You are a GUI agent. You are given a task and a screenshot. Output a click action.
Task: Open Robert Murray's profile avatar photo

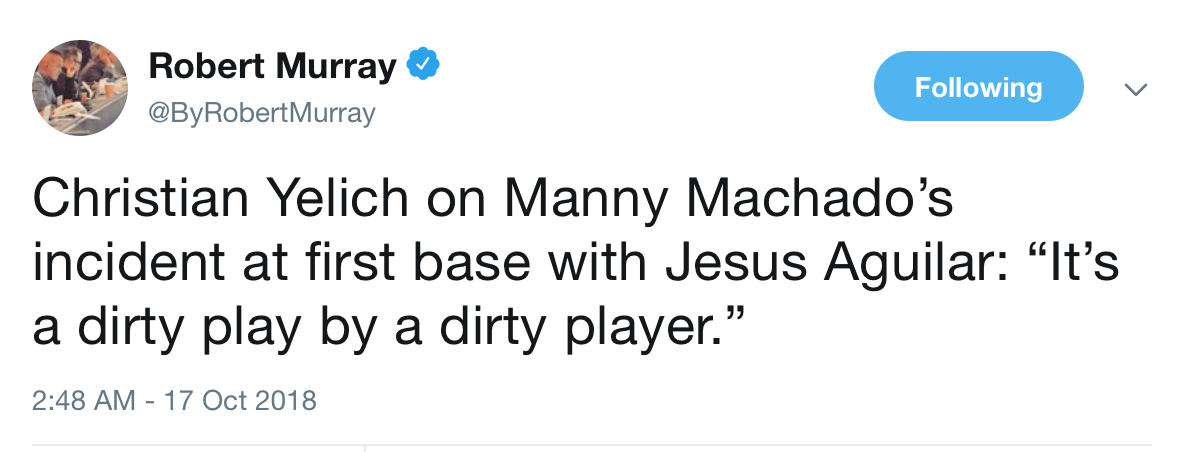pyautogui.click(x=81, y=88)
